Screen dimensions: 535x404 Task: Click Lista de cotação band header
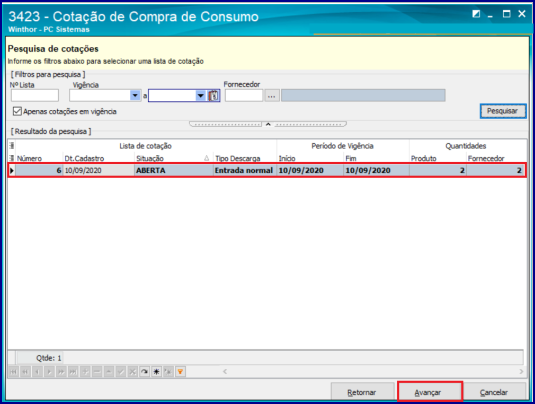pyautogui.click(x=146, y=146)
